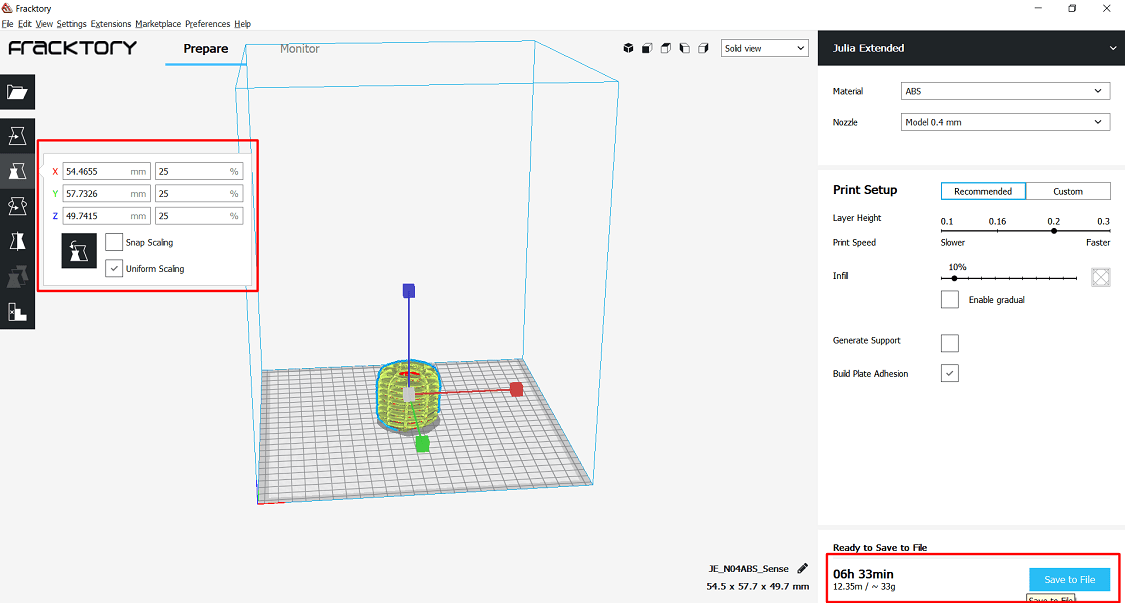Click the infill pattern preview icon
This screenshot has width=1125, height=603.
click(x=1101, y=277)
